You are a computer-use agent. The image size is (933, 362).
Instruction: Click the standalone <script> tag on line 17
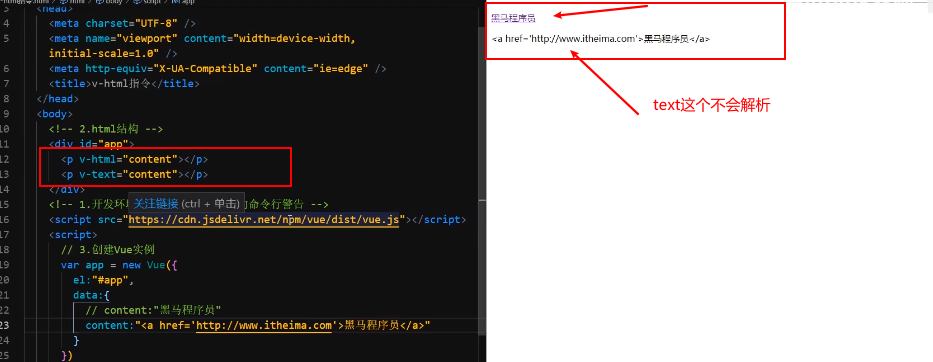[73, 235]
